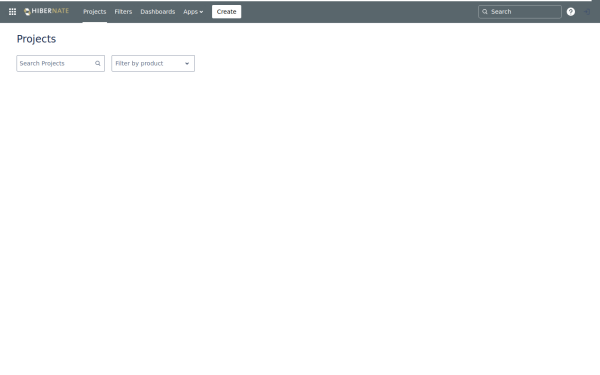Click the magnifier icon in Search Projects
The width and height of the screenshot is (600, 375).
[98, 64]
